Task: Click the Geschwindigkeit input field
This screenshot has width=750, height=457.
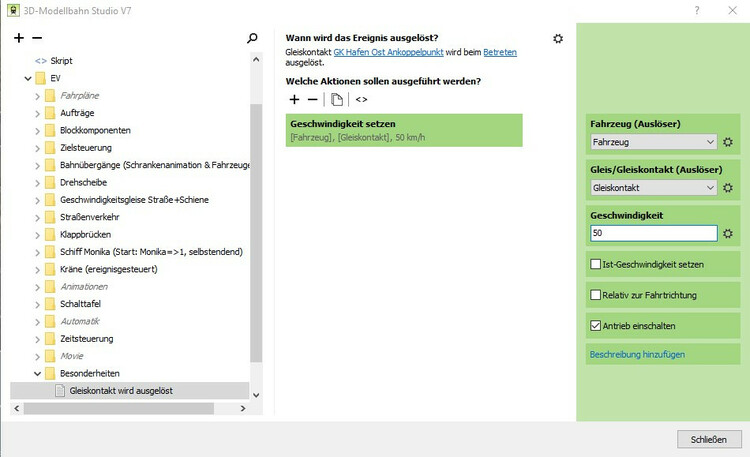Action: pos(653,234)
